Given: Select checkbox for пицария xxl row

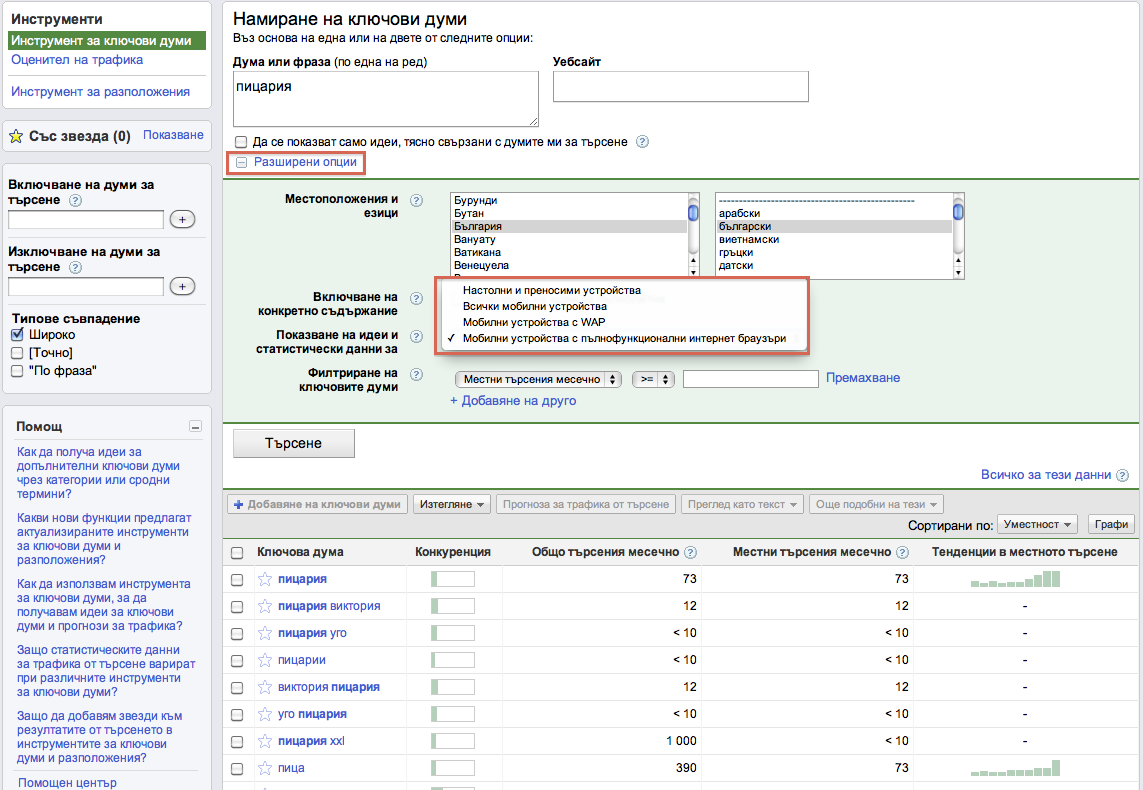Looking at the screenshot, I should pos(237,741).
